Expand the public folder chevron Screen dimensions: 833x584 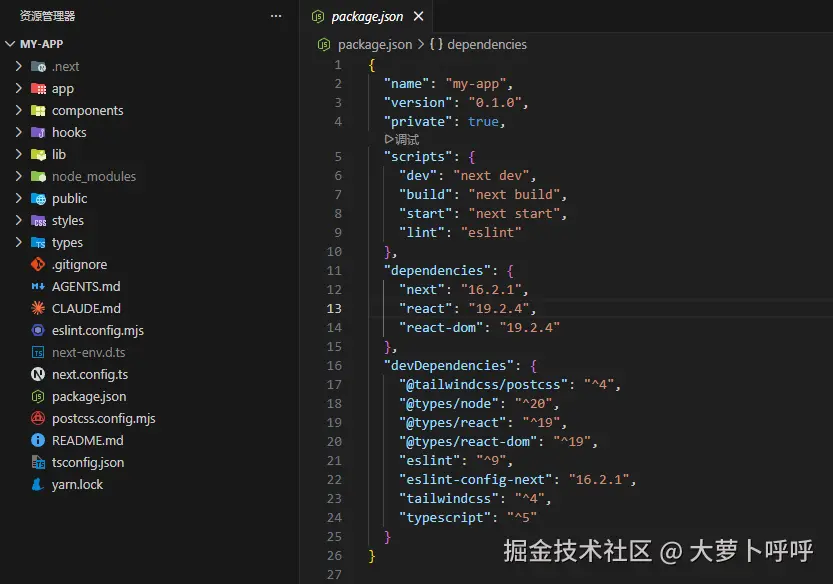pyautogui.click(x=19, y=198)
